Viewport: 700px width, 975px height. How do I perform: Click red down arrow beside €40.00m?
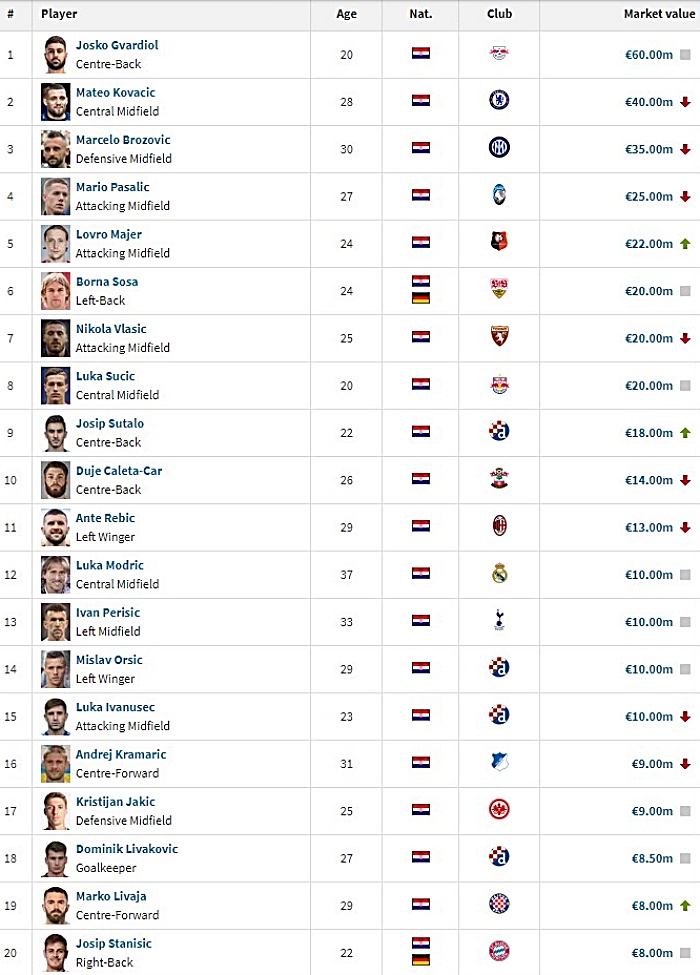(685, 102)
